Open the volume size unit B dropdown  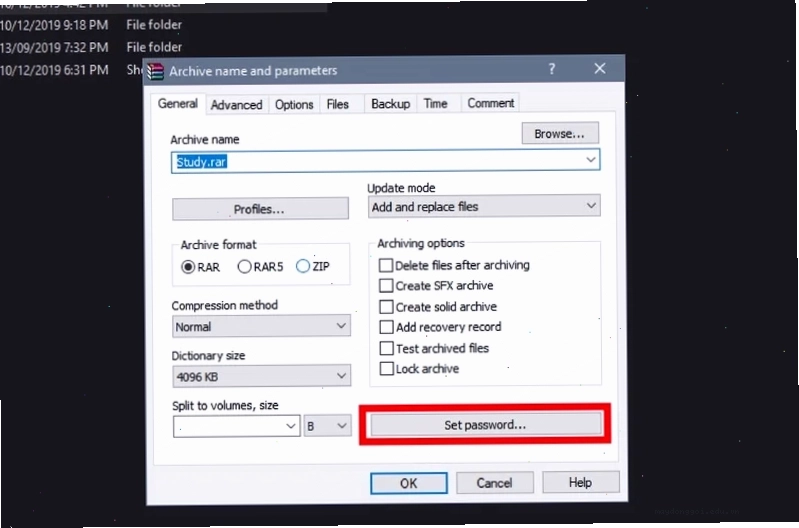point(327,426)
